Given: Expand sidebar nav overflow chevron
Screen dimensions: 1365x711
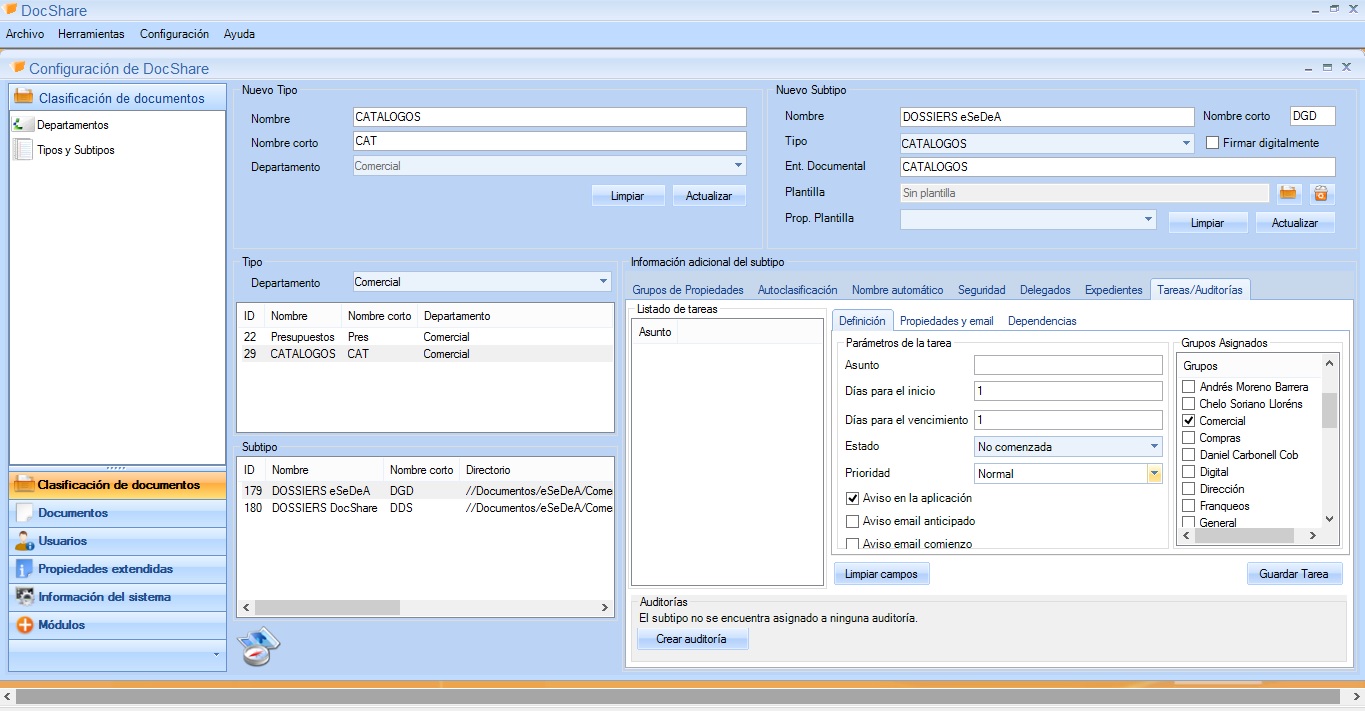Looking at the screenshot, I should point(216,654).
